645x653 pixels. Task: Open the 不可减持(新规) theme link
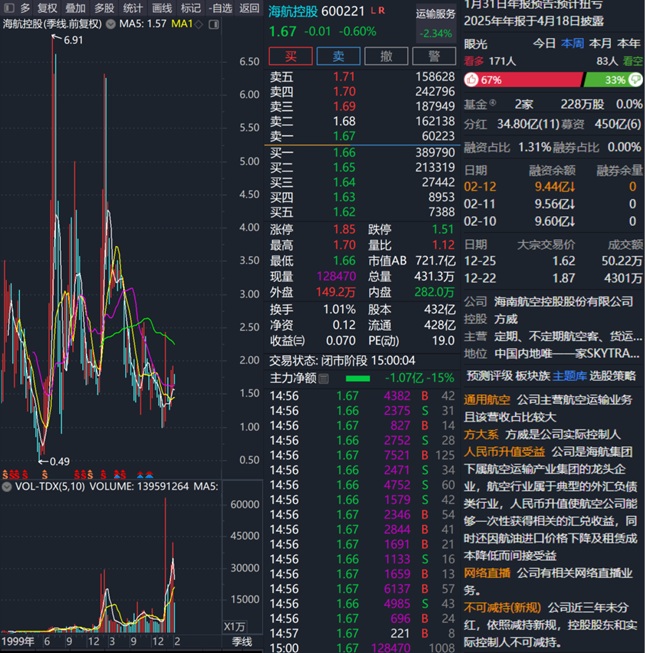click(502, 608)
